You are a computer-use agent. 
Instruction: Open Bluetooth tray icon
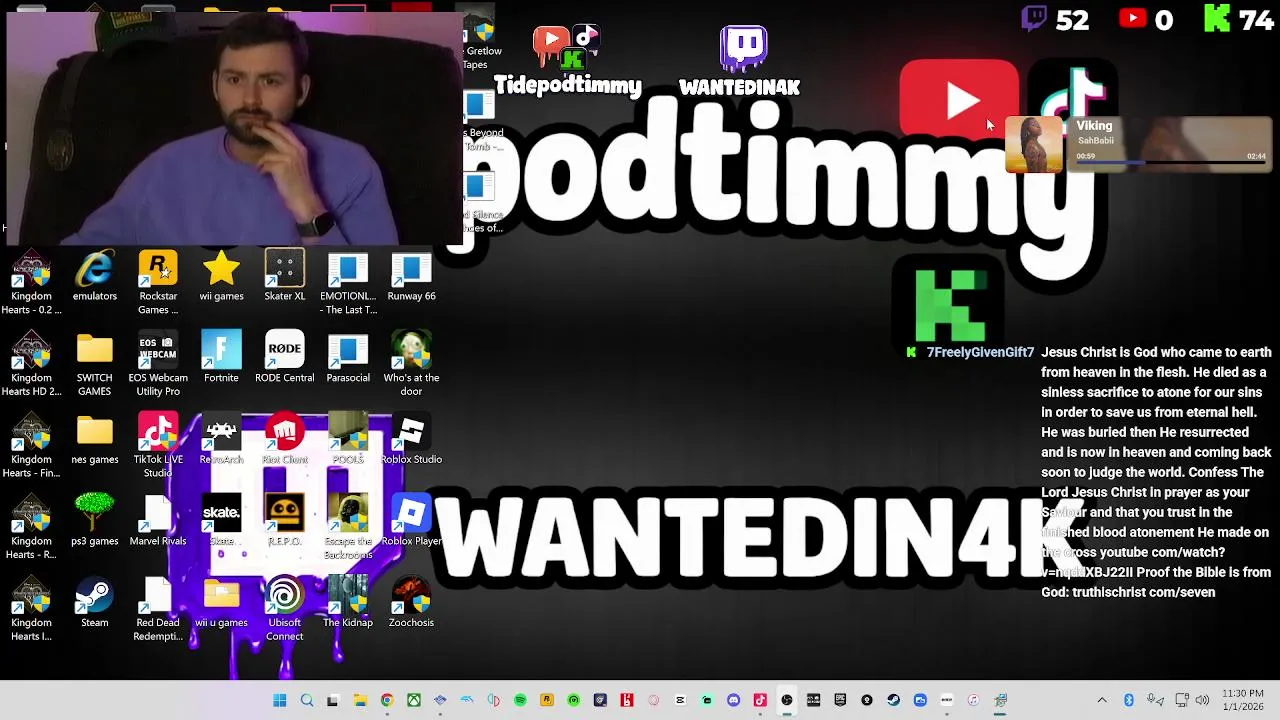coord(1129,700)
